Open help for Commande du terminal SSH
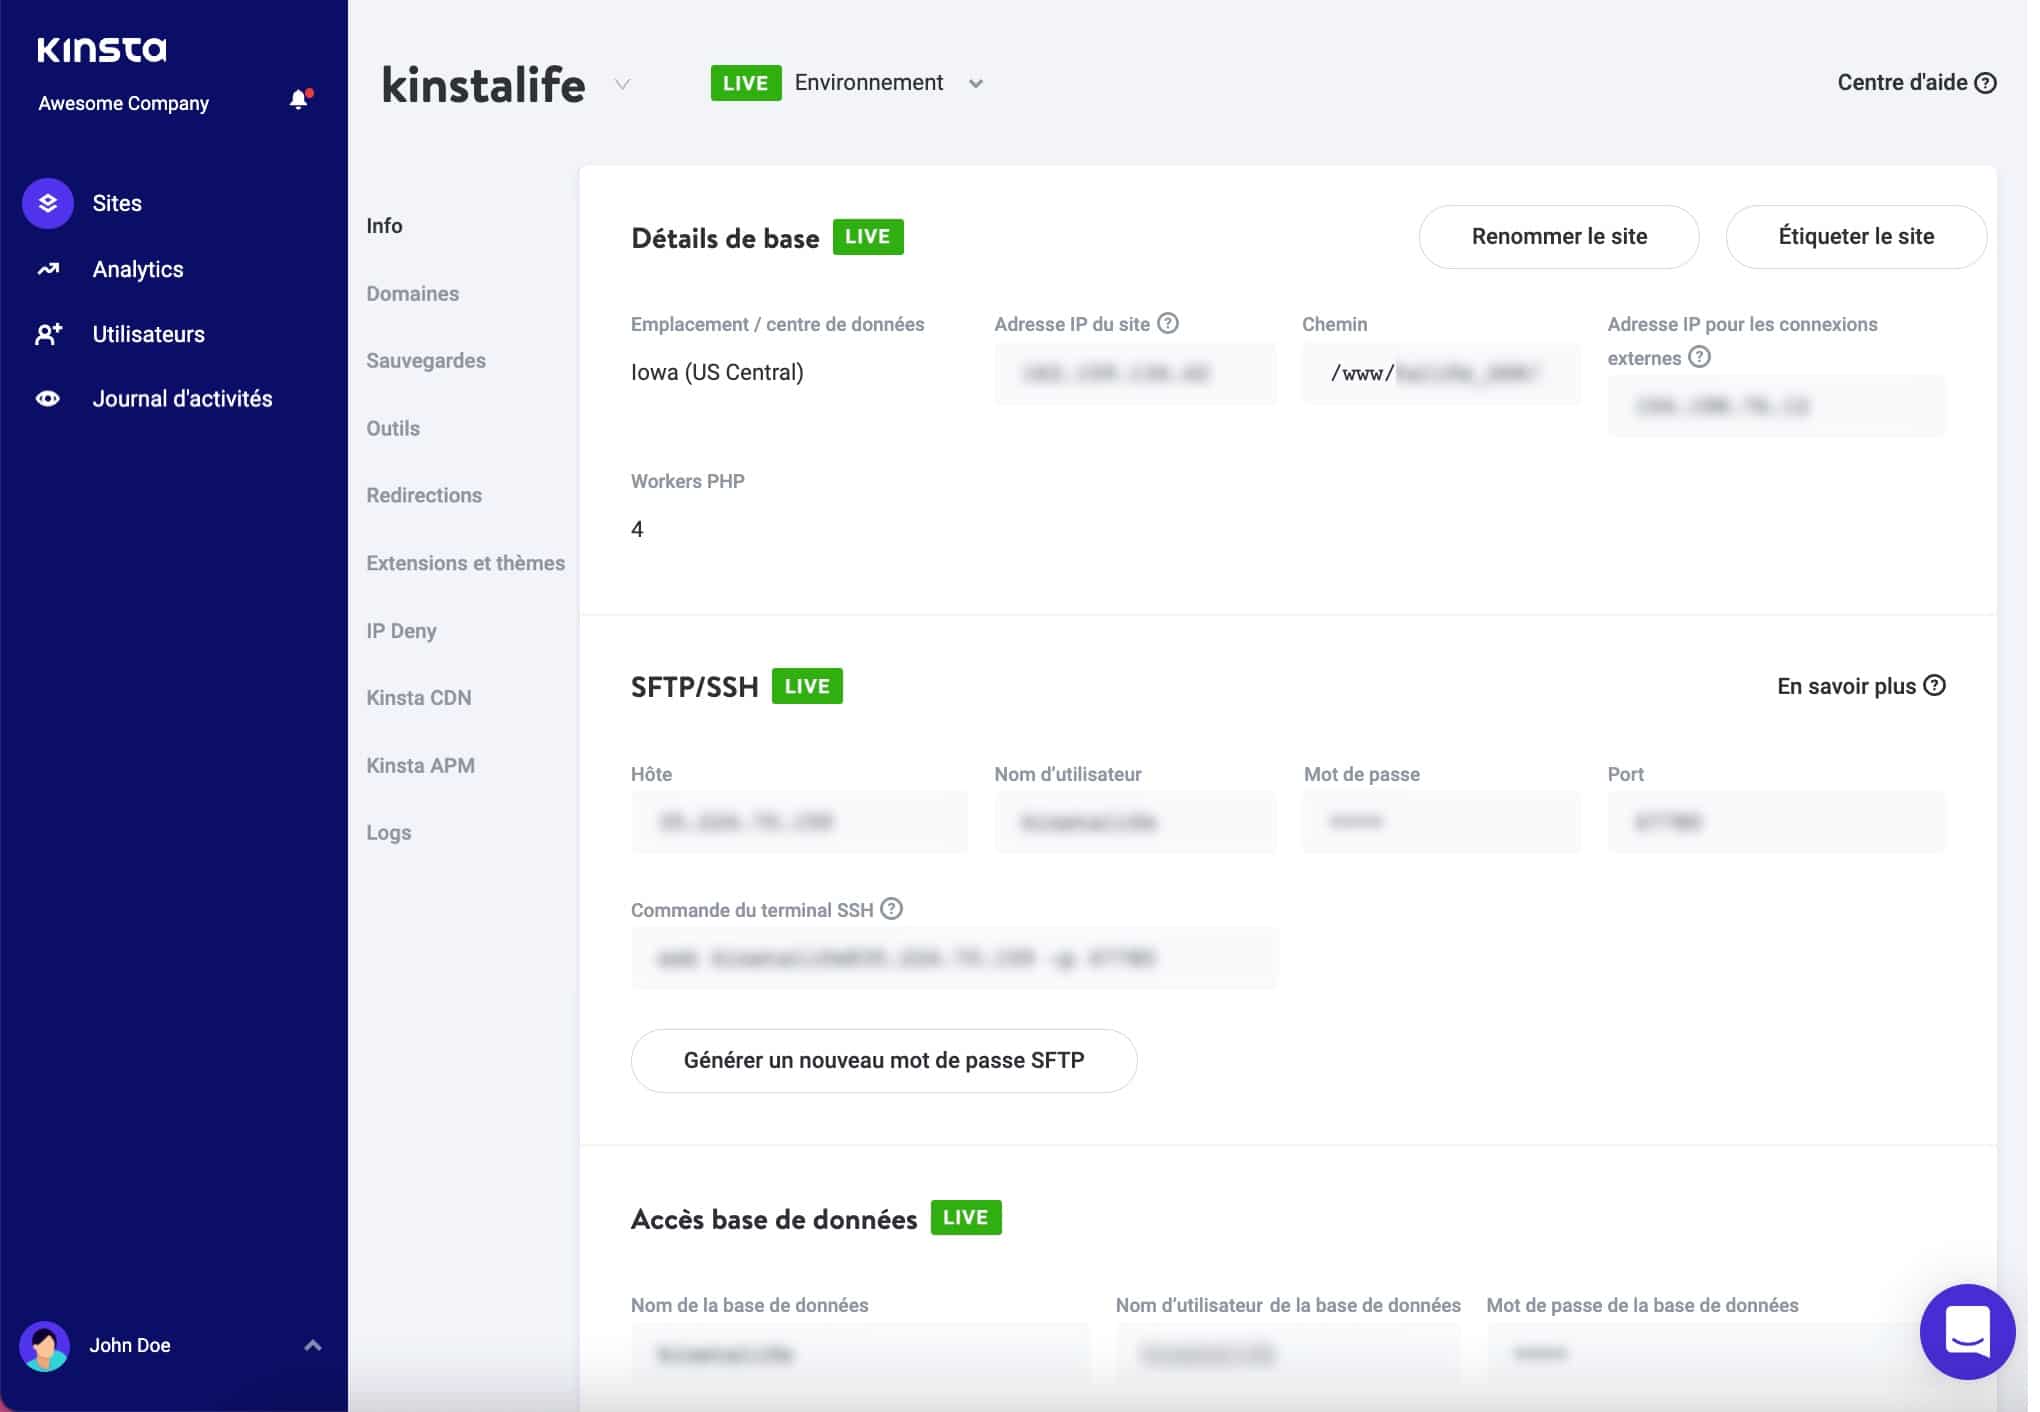The image size is (2040, 1412). point(891,909)
